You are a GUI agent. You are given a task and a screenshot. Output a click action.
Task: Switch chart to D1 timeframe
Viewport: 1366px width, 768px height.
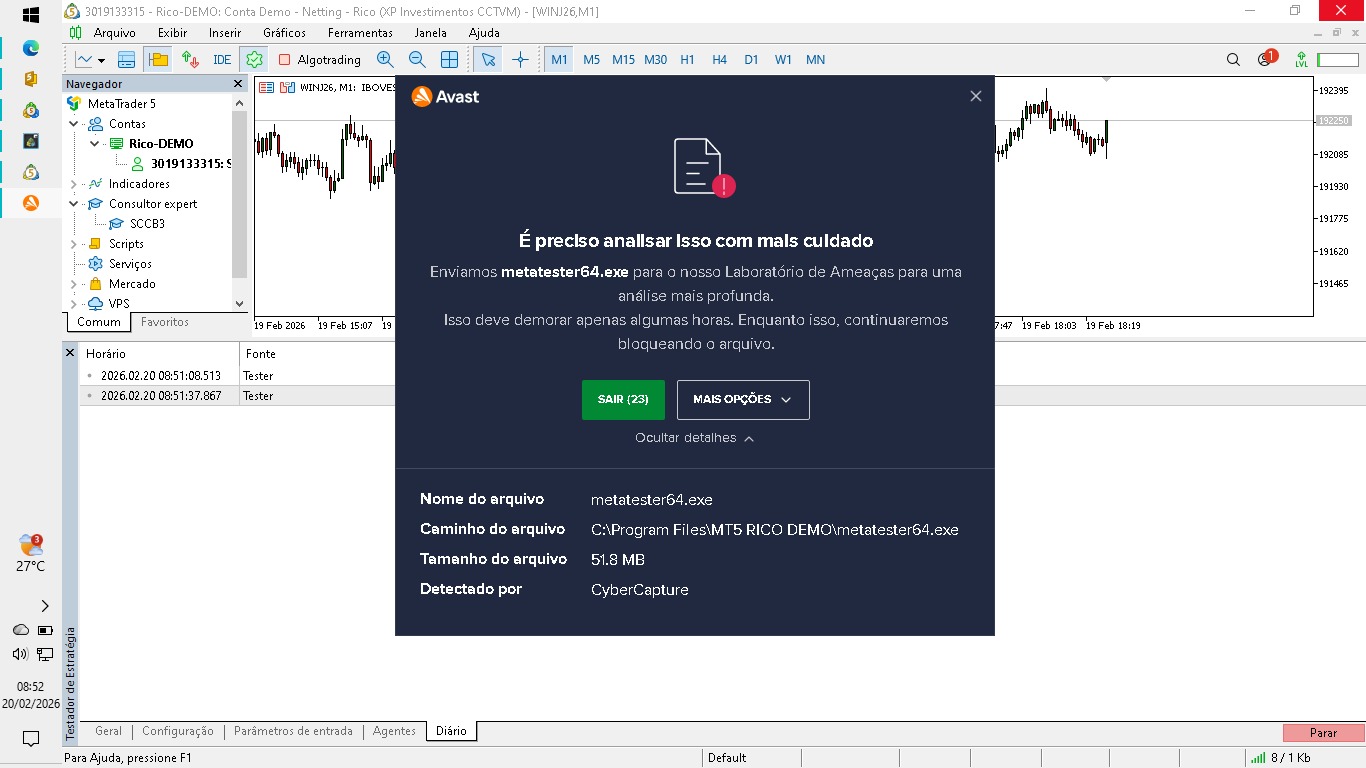point(751,59)
